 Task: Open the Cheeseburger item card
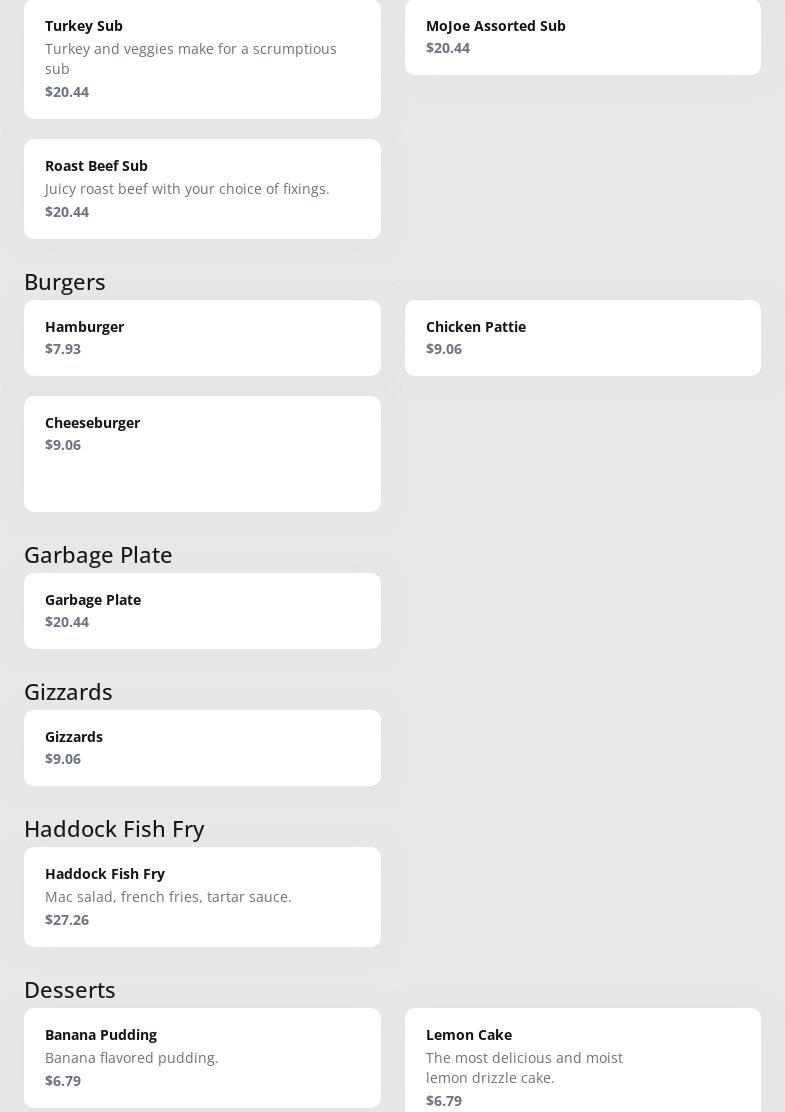click(202, 453)
